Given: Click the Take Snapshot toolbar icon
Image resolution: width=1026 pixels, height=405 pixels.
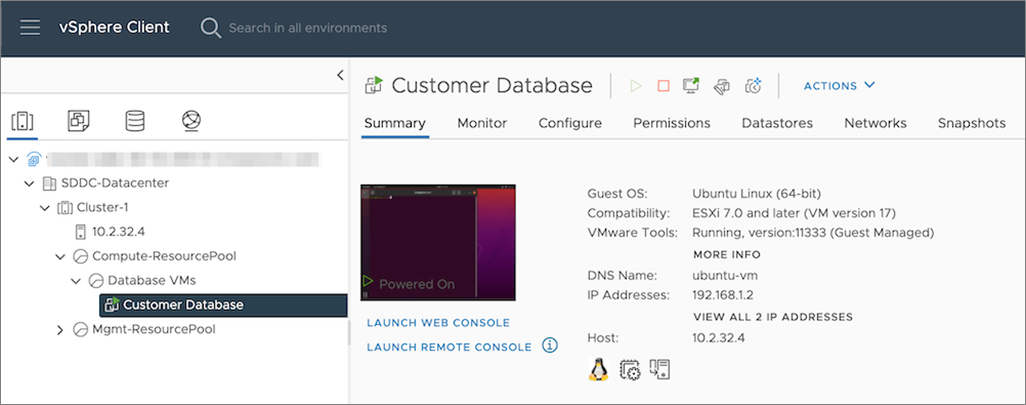Looking at the screenshot, I should coord(754,86).
